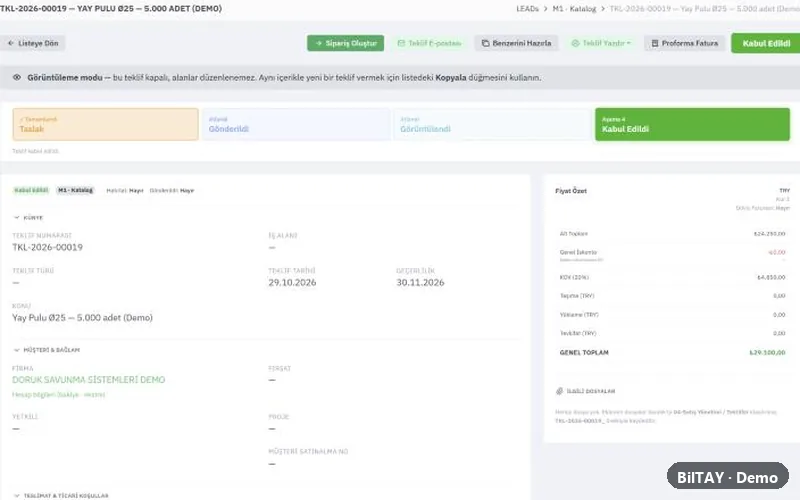Click the Hesap bilgileri link under the company
Image resolution: width=800 pixels, height=500 pixels.
(58, 394)
